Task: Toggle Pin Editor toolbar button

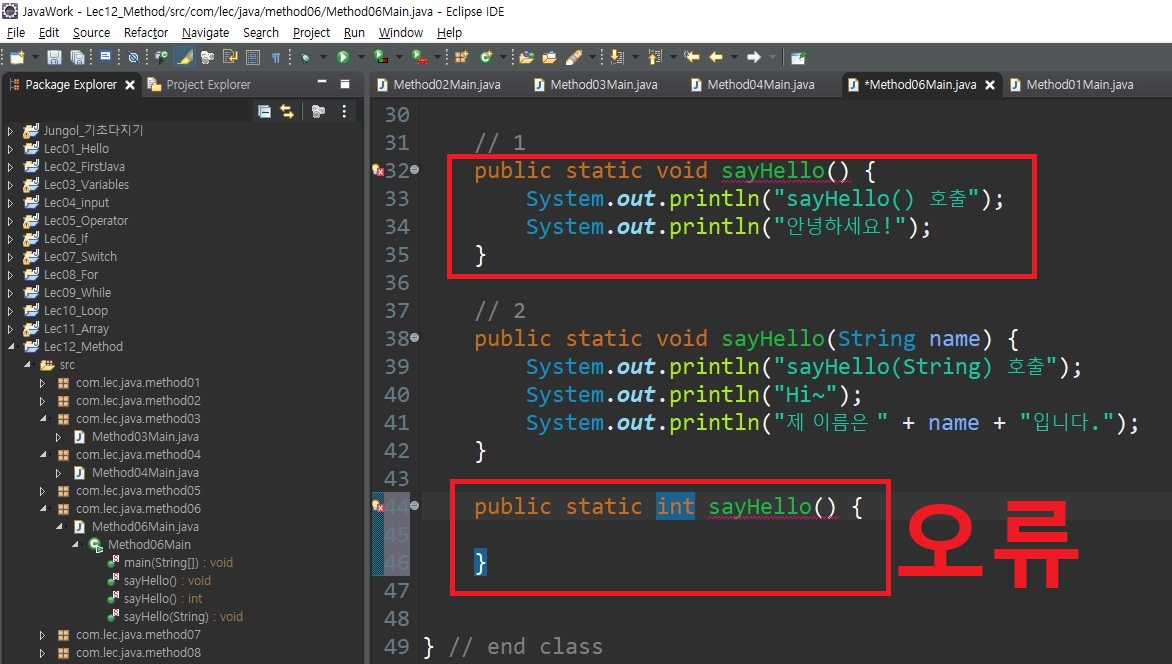Action: pyautogui.click(x=798, y=58)
